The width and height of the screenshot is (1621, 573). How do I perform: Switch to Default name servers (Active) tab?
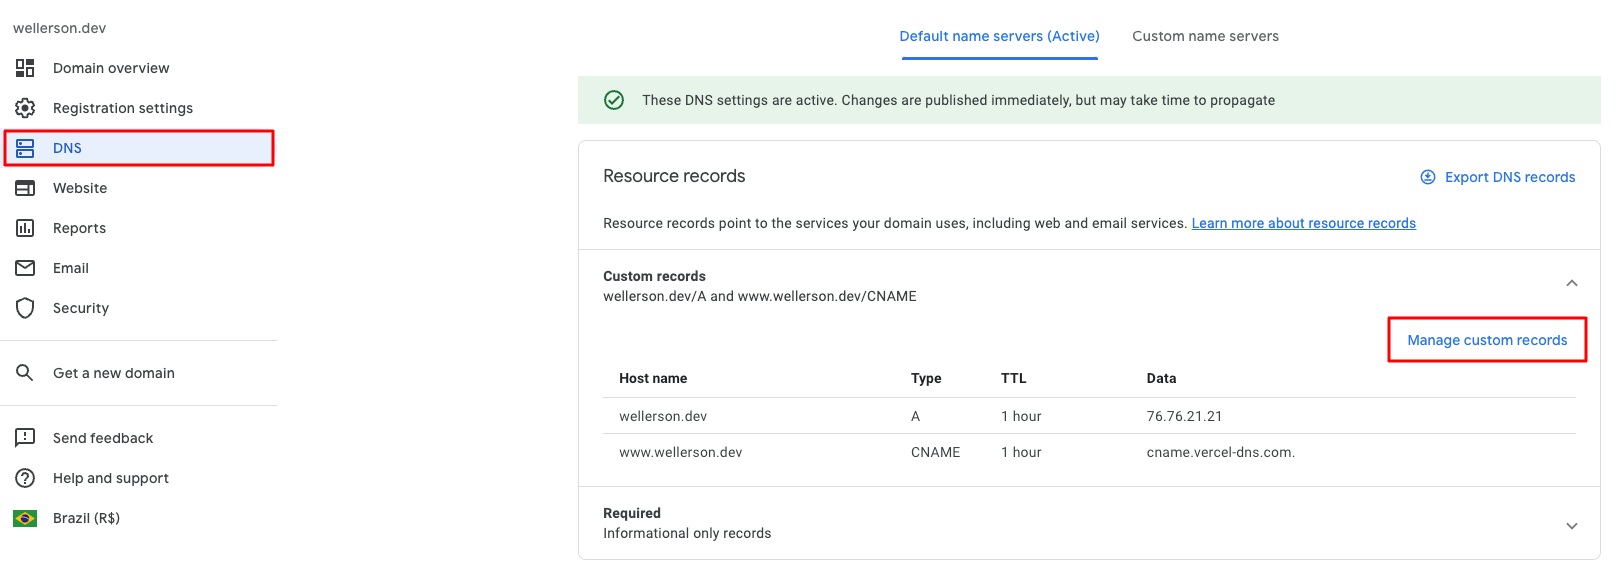[x=999, y=36]
